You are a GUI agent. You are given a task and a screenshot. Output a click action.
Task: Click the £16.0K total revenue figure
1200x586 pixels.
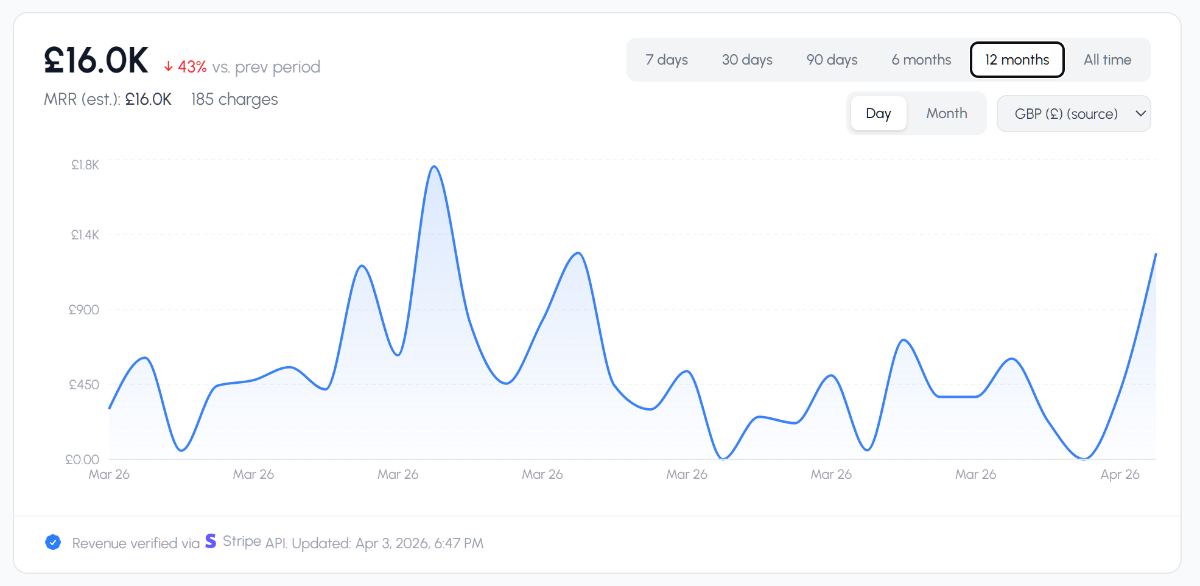pyautogui.click(x=96, y=62)
